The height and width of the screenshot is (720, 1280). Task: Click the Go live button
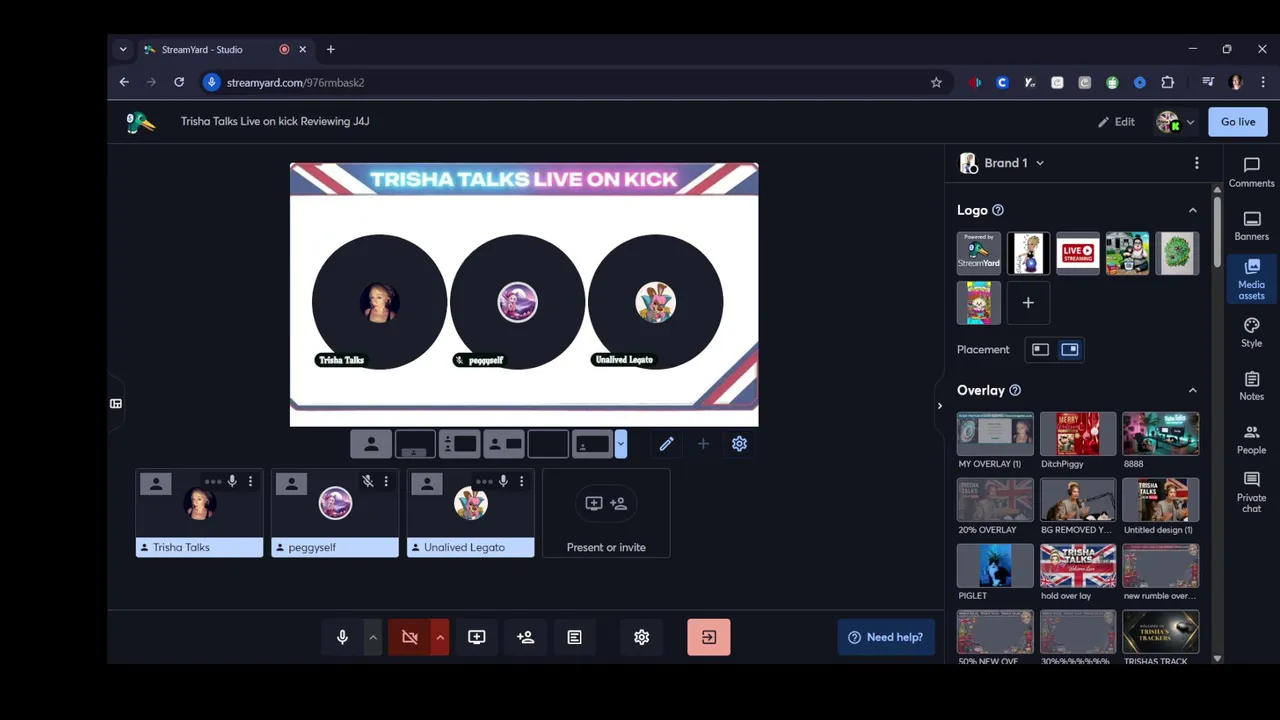pyautogui.click(x=1238, y=122)
